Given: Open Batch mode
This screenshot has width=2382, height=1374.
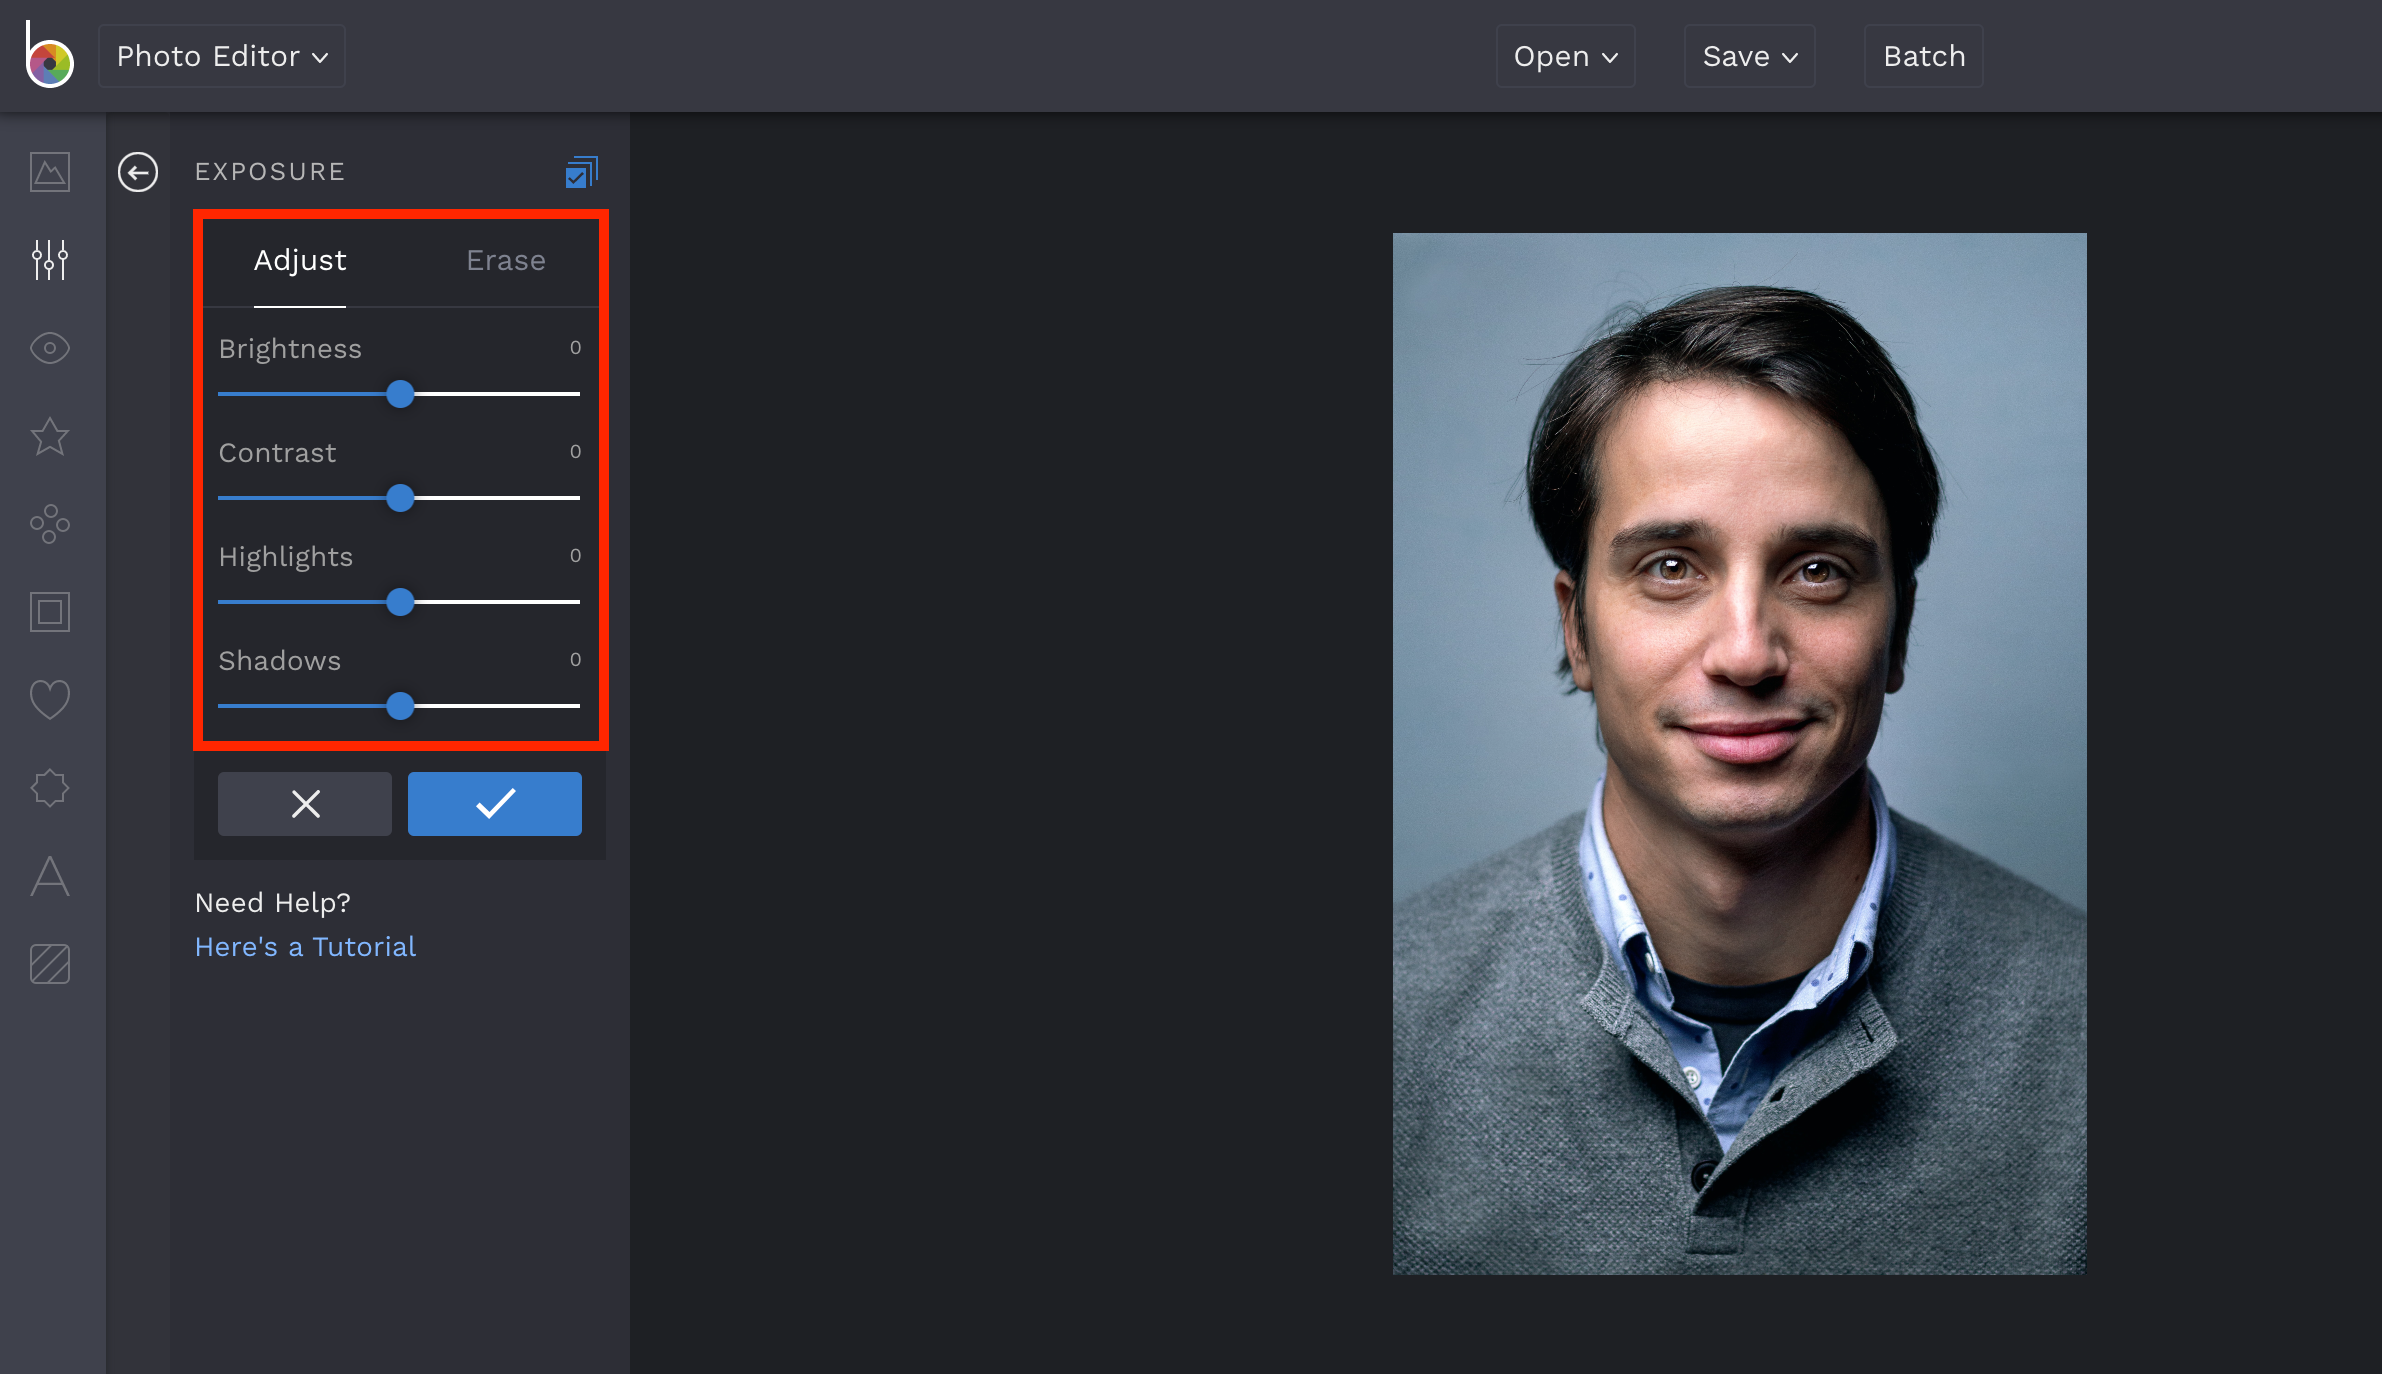Looking at the screenshot, I should [x=1922, y=56].
